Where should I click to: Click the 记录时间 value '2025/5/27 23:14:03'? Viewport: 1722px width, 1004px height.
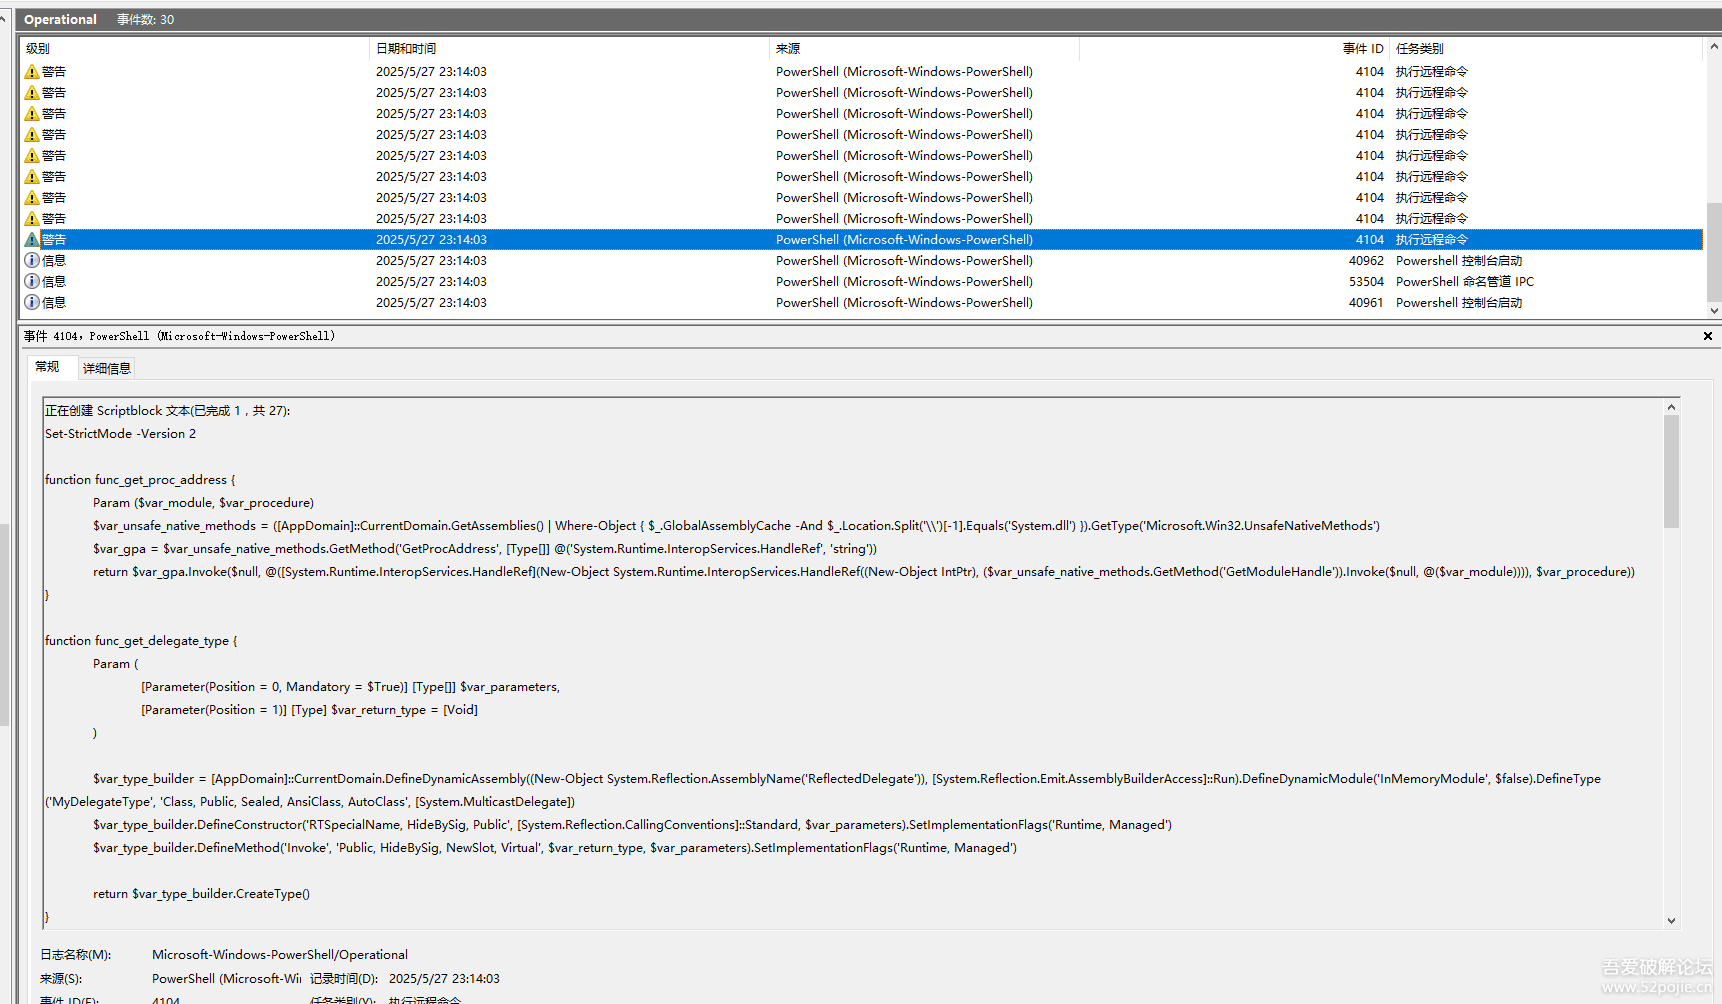[444, 979]
